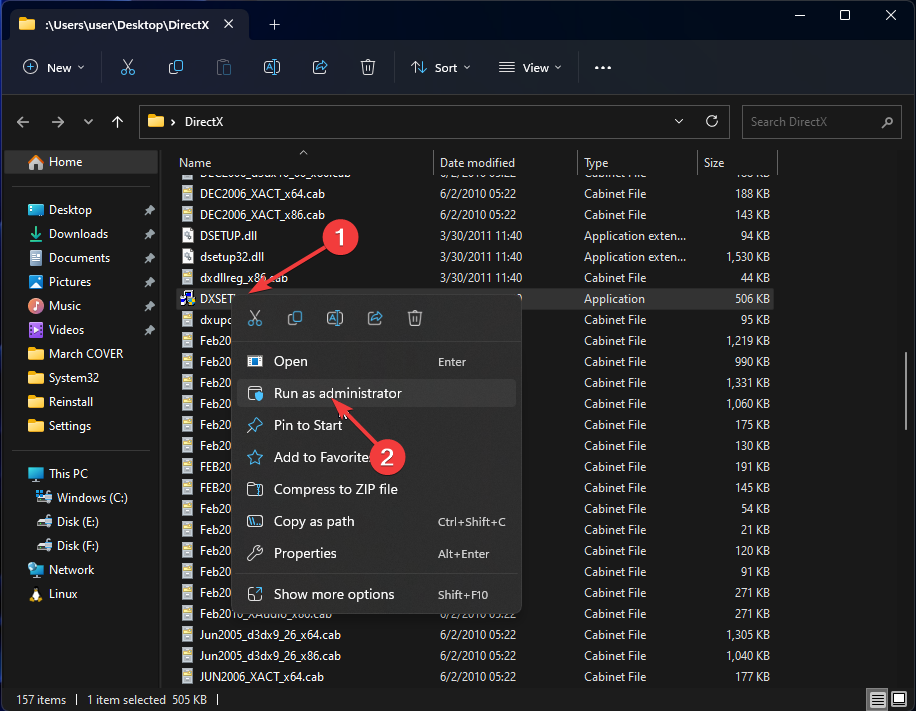The image size is (916, 711).
Task: Click Show more options
Action: click(376, 594)
